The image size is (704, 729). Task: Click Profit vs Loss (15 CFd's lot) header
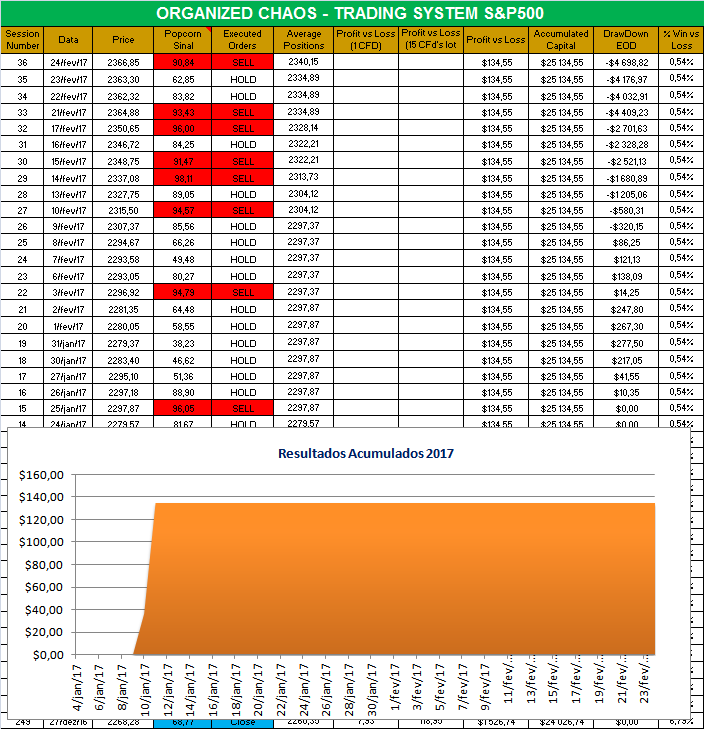431,40
